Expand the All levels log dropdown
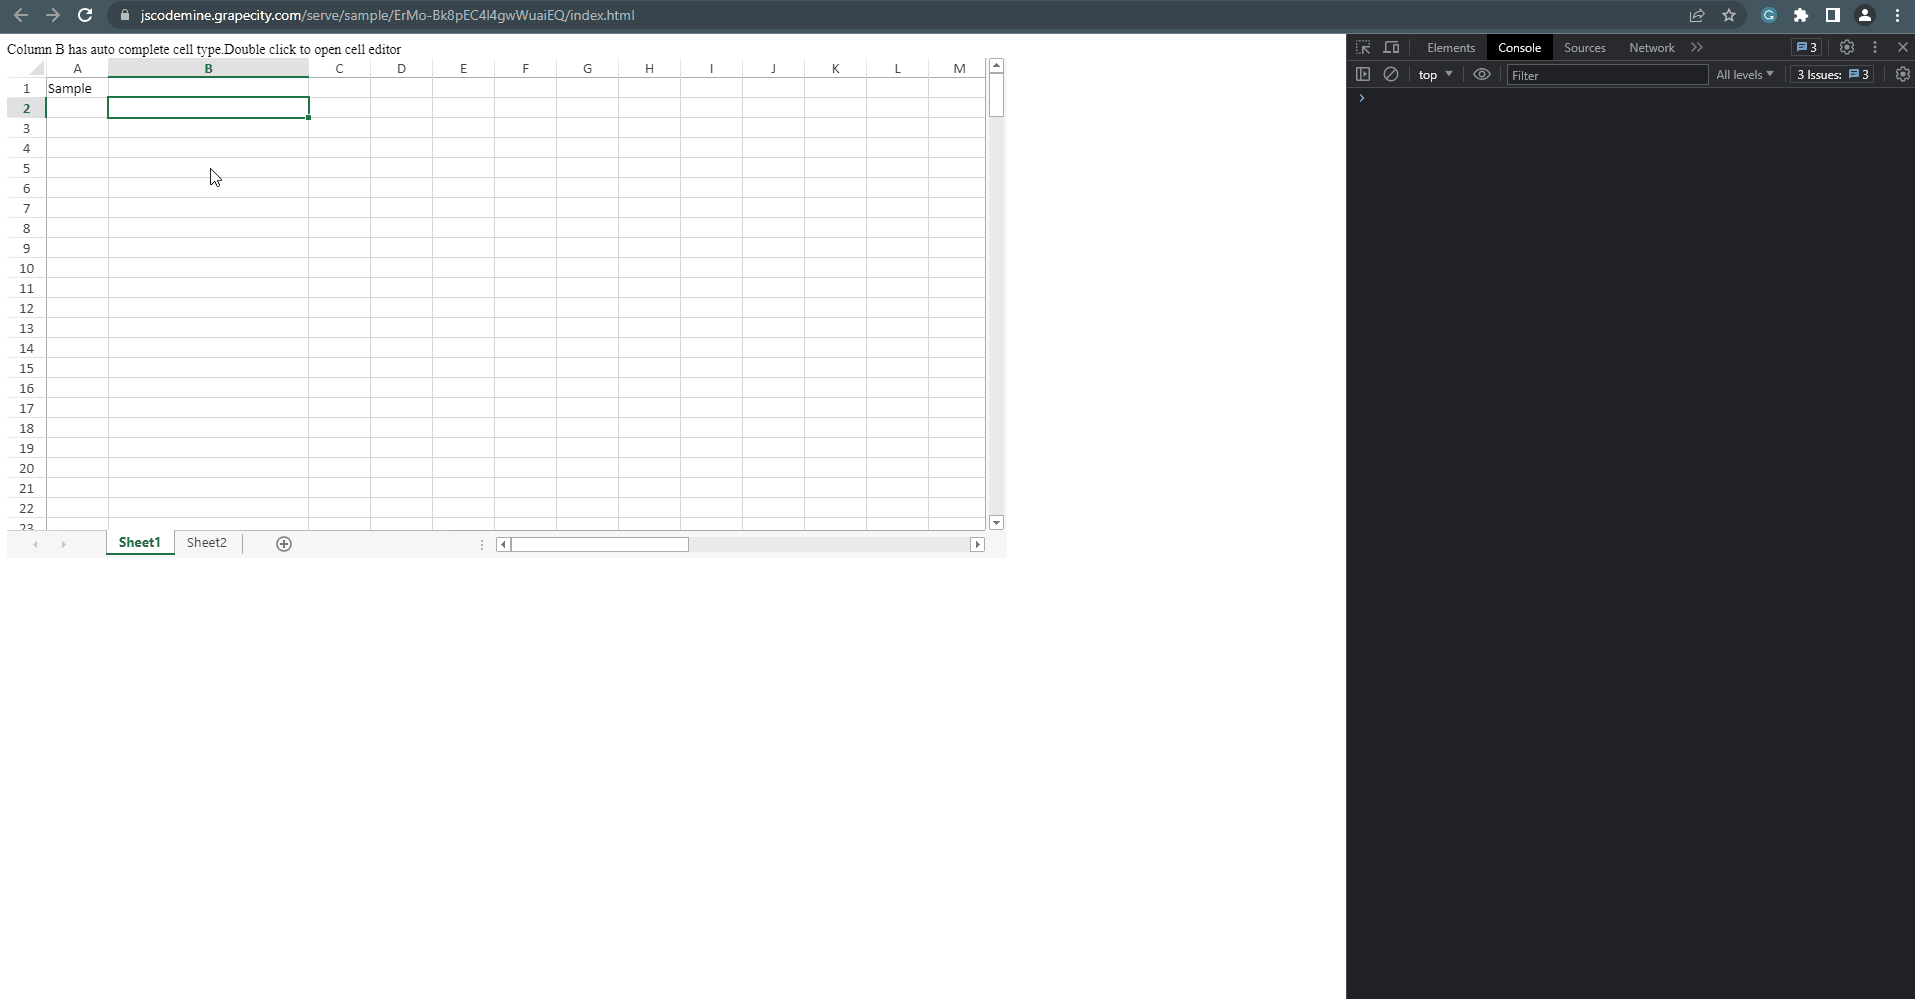The width and height of the screenshot is (1915, 999). click(1744, 75)
